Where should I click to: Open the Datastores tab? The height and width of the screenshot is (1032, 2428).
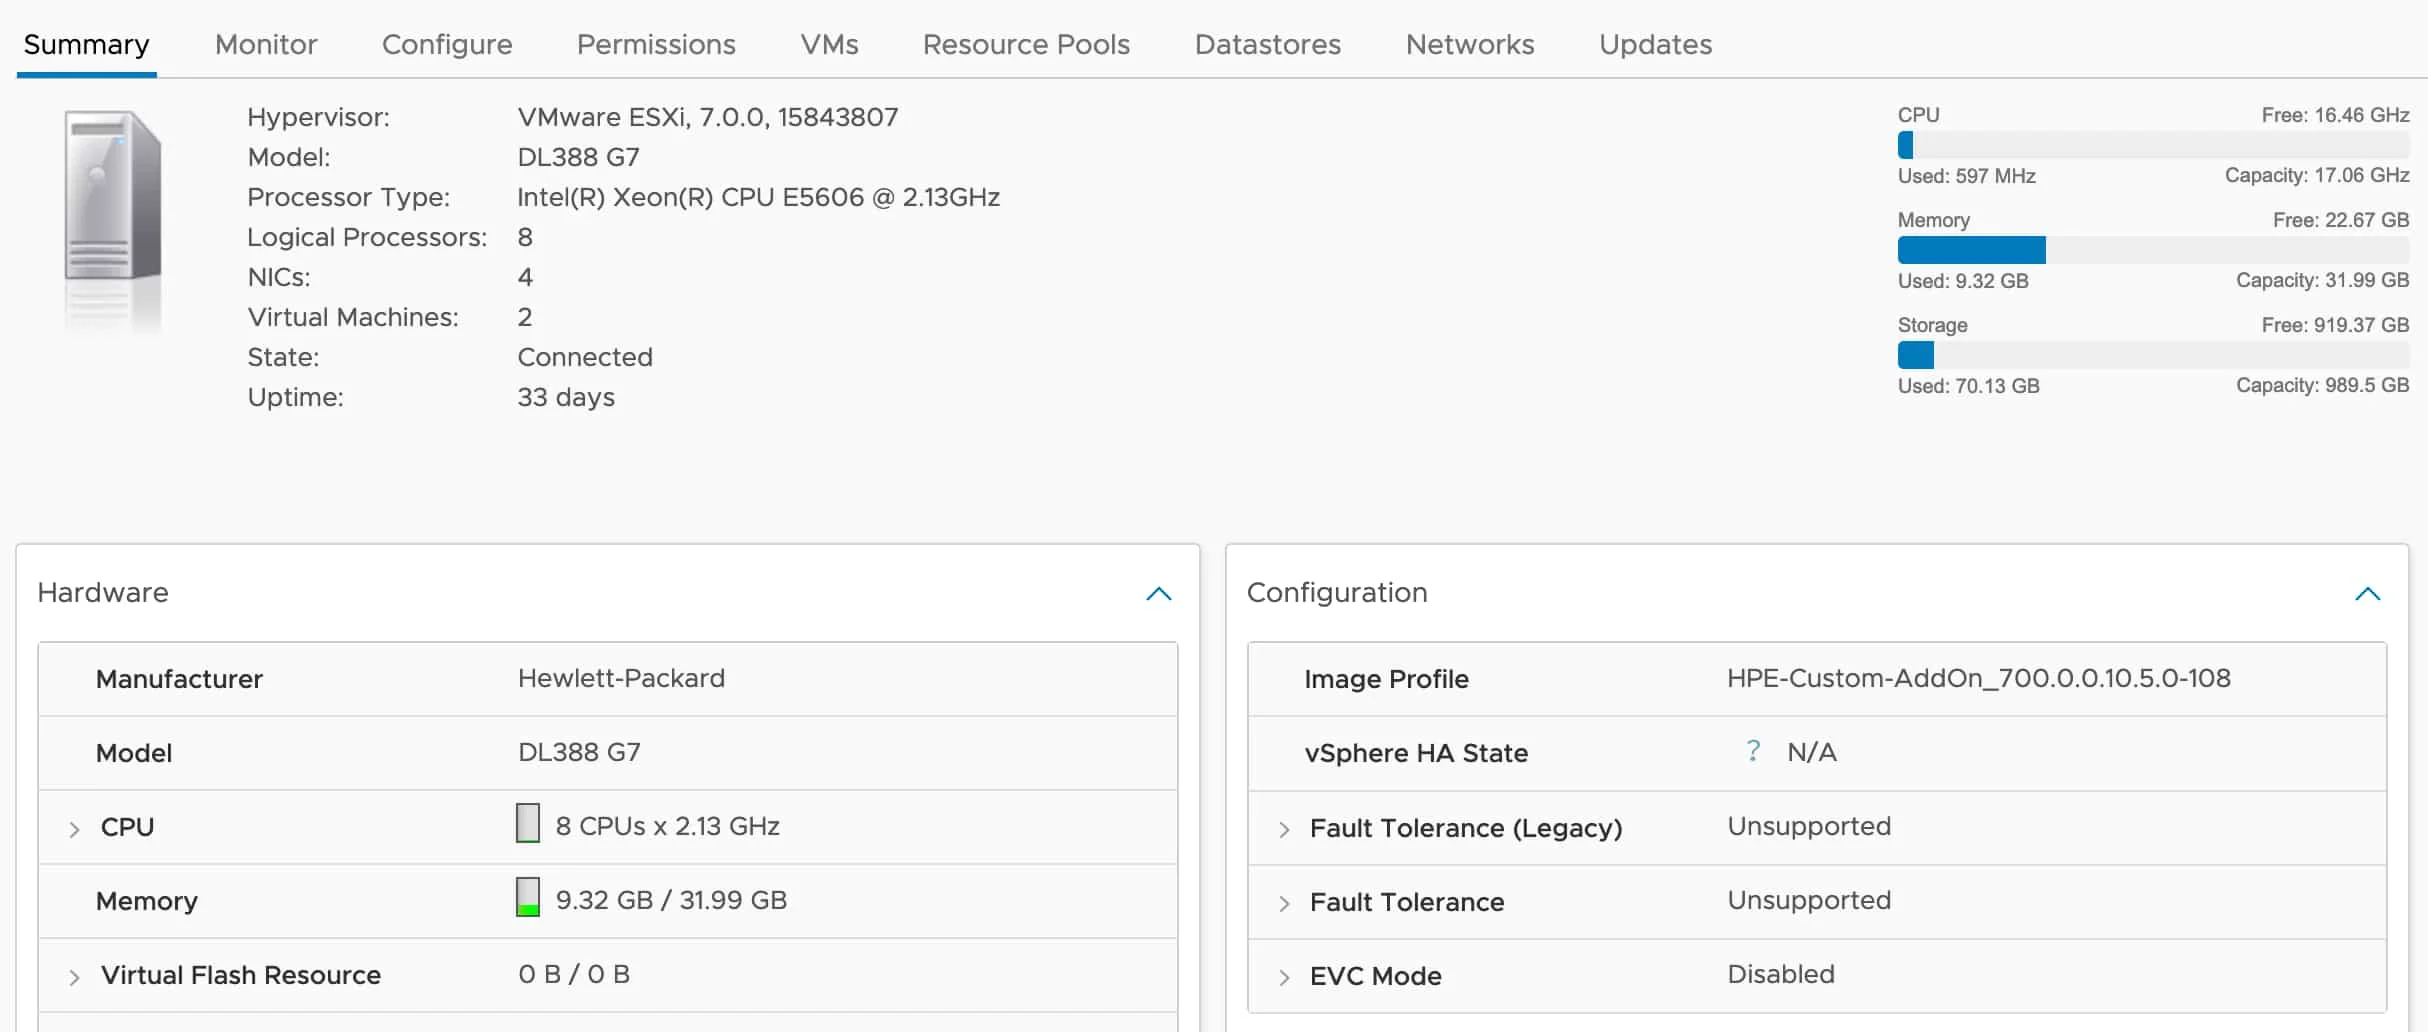tap(1267, 44)
